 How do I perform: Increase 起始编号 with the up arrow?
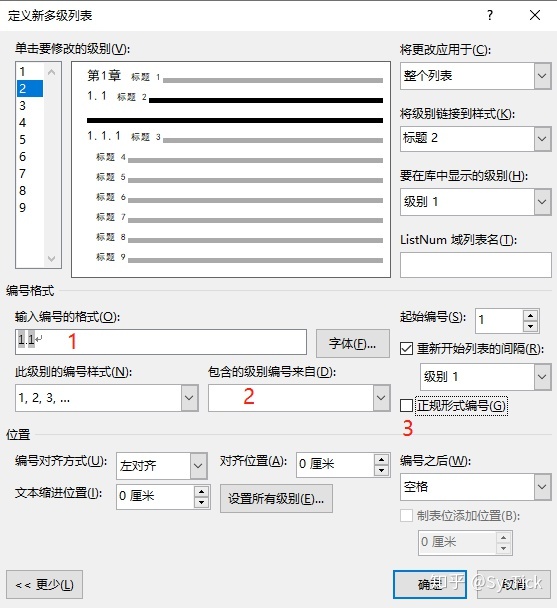click(x=530, y=315)
